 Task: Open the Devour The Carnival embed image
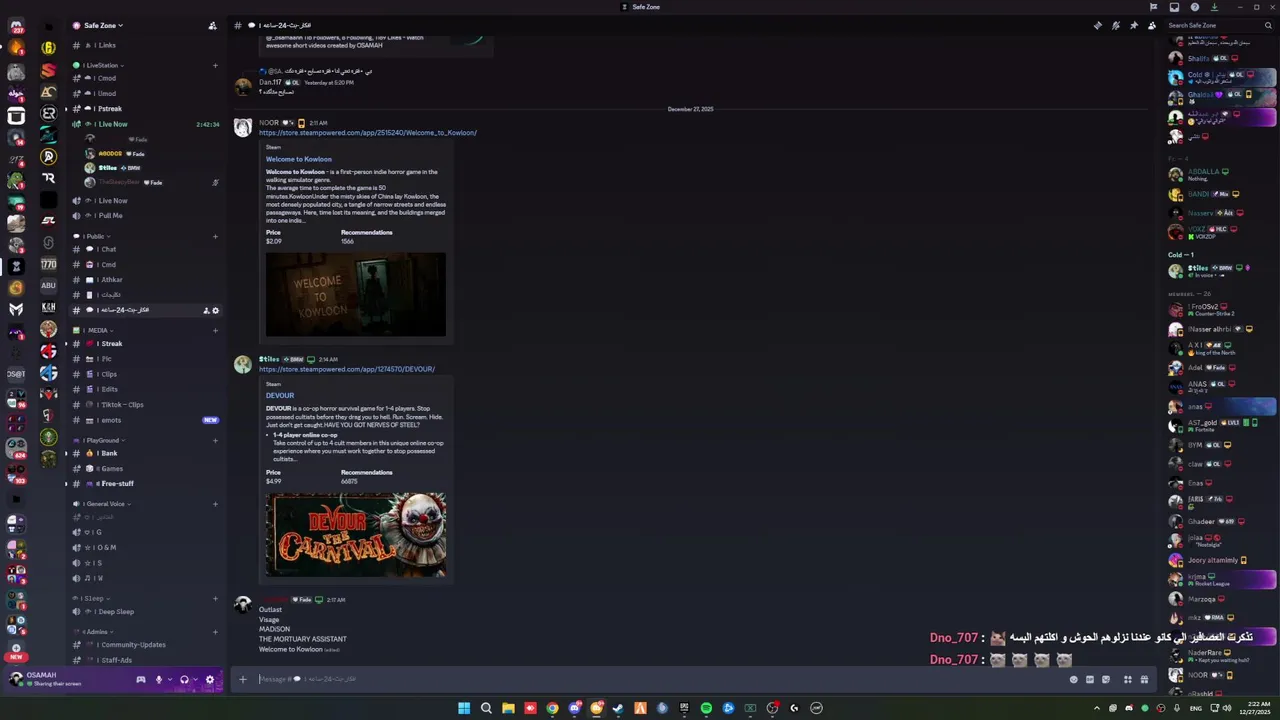coord(356,535)
